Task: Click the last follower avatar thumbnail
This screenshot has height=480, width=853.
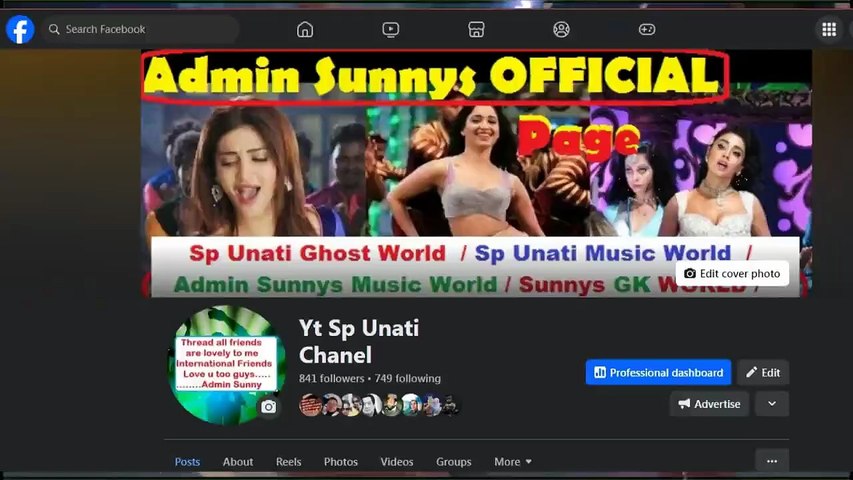Action: [x=451, y=405]
